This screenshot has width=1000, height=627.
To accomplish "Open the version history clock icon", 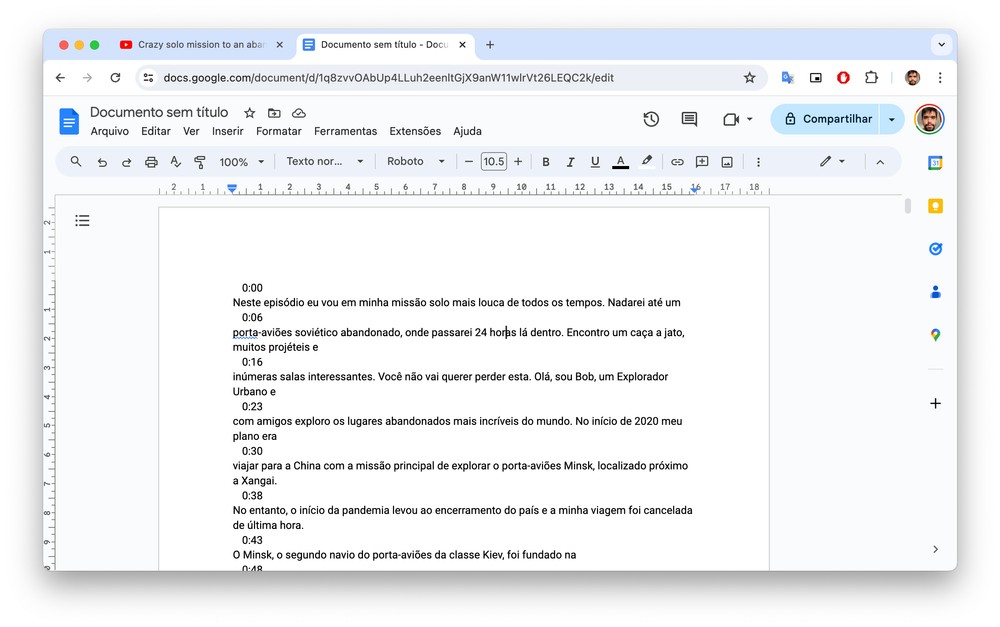I will [651, 119].
